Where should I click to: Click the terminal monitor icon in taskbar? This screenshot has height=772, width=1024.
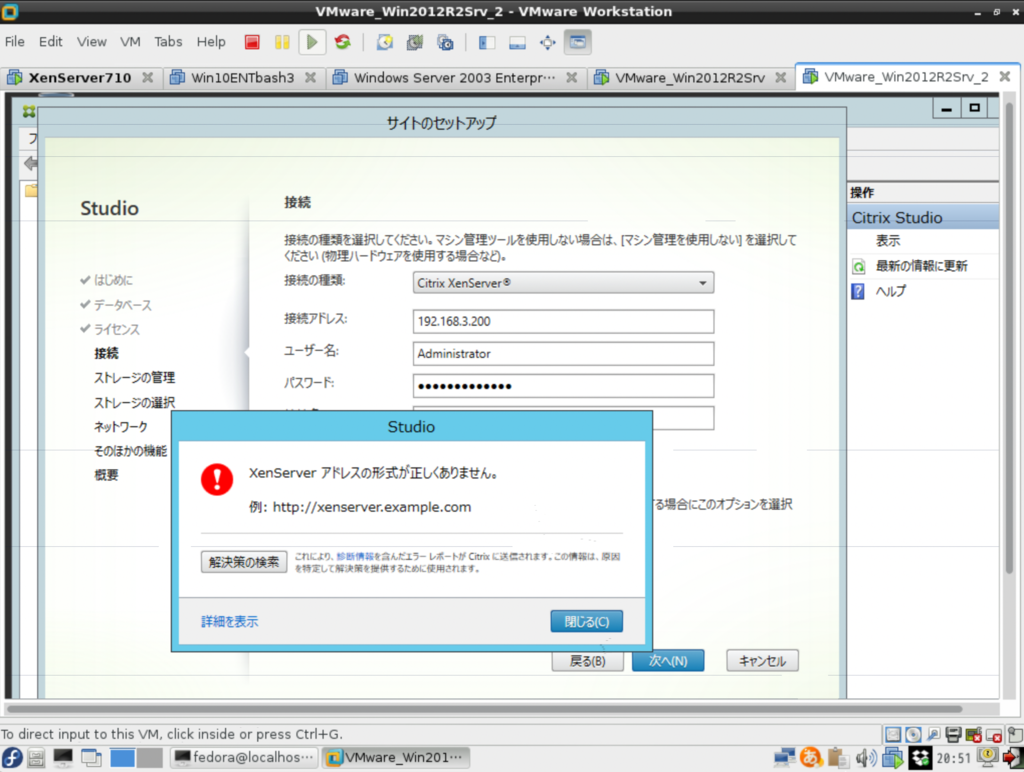coord(63,758)
